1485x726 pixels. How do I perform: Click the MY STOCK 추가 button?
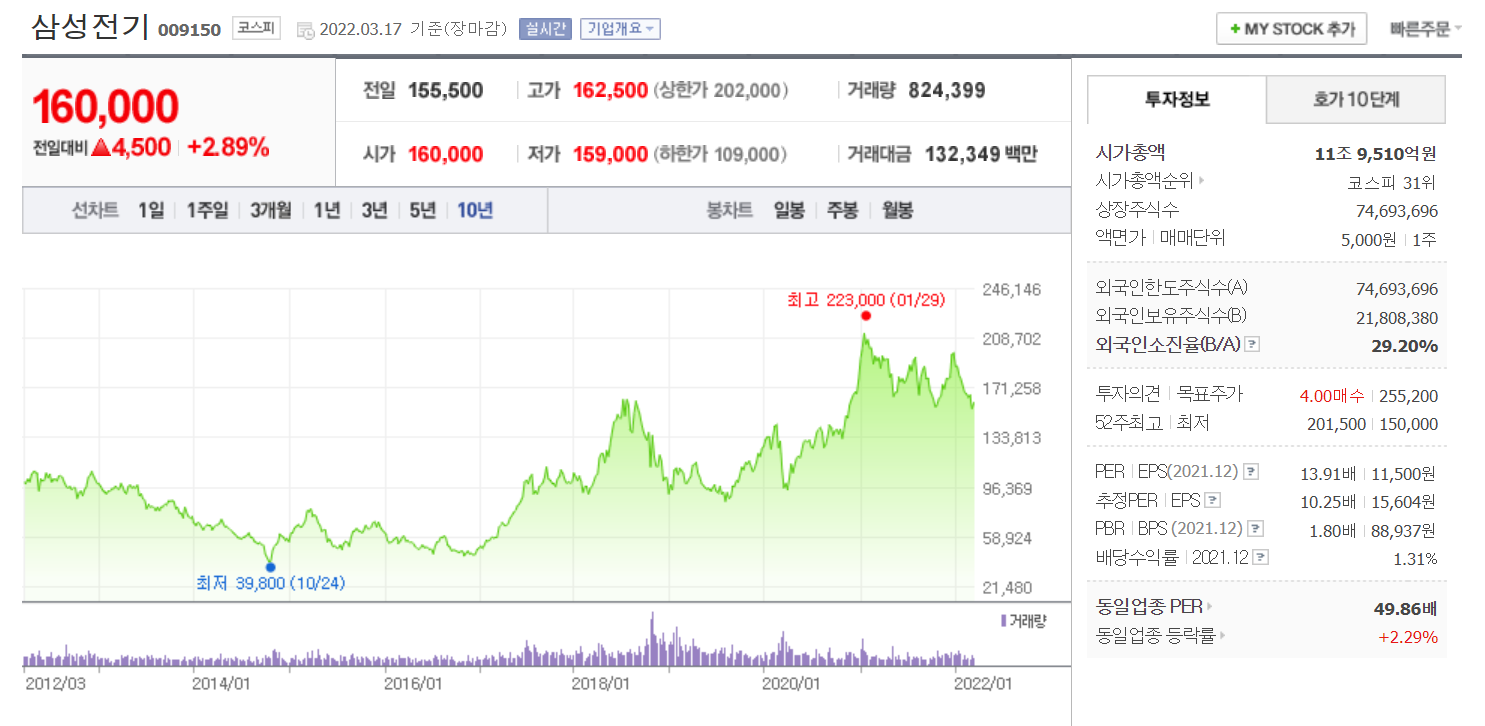(1292, 29)
